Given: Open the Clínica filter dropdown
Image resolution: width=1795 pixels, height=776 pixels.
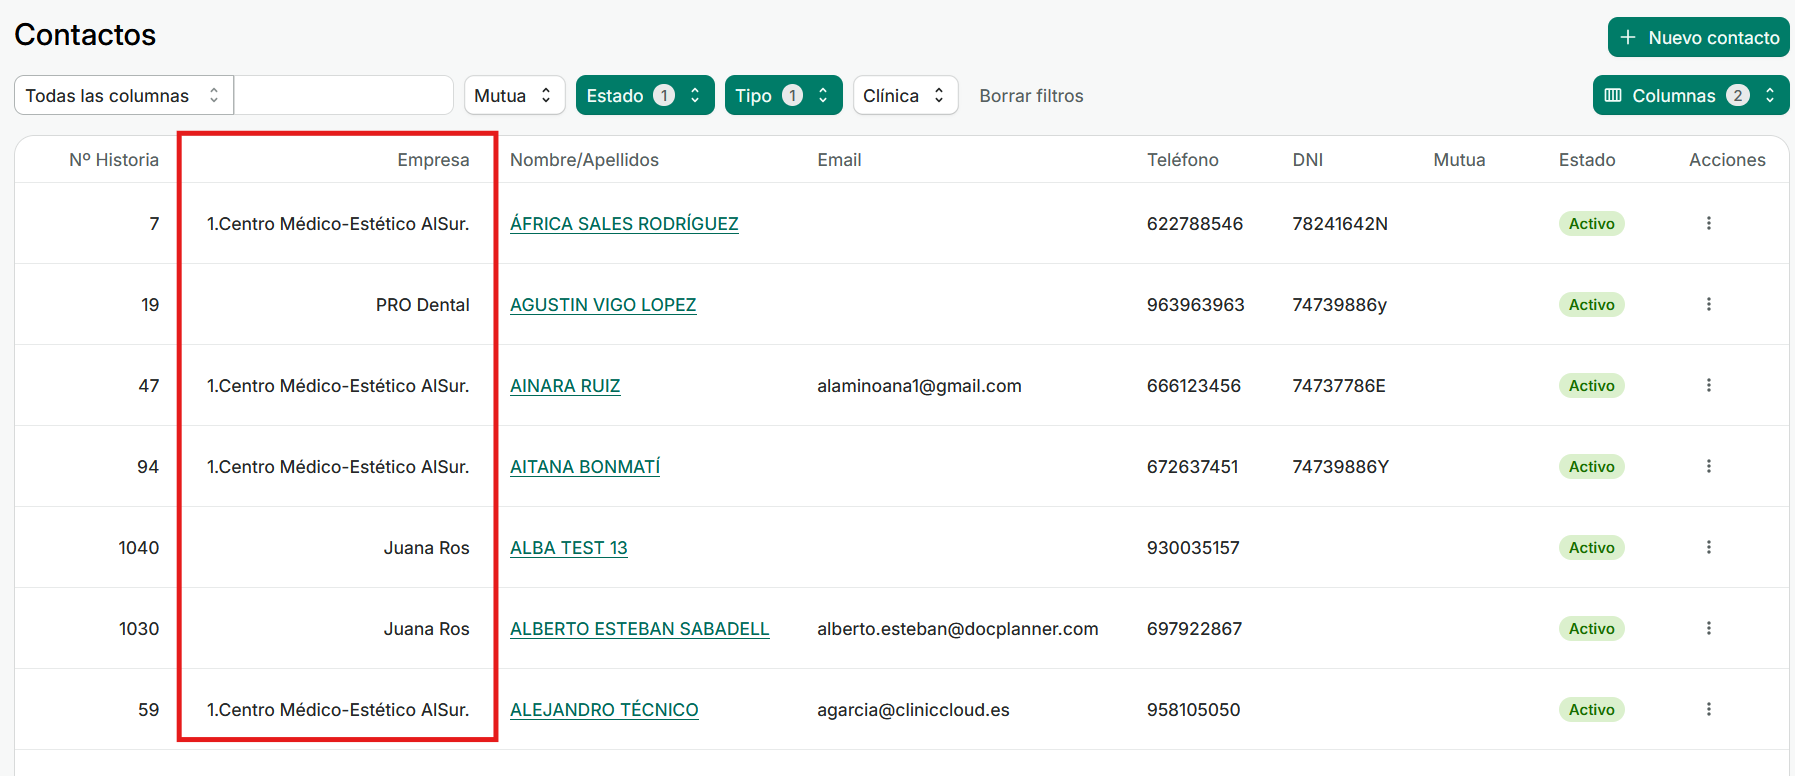Looking at the screenshot, I should 905,95.
